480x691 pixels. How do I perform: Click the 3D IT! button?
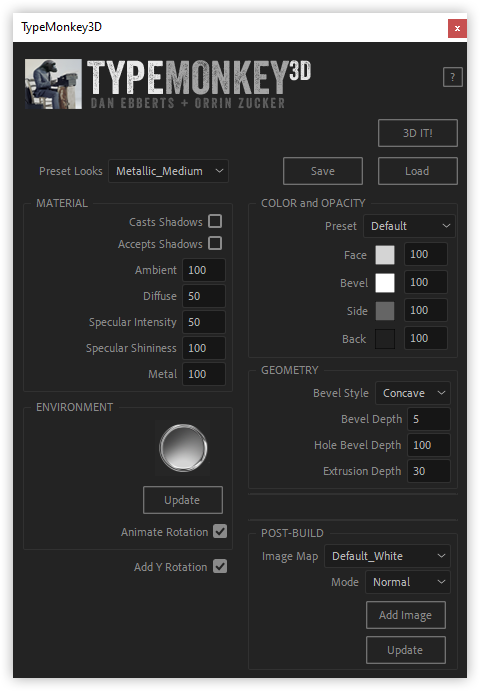417,133
